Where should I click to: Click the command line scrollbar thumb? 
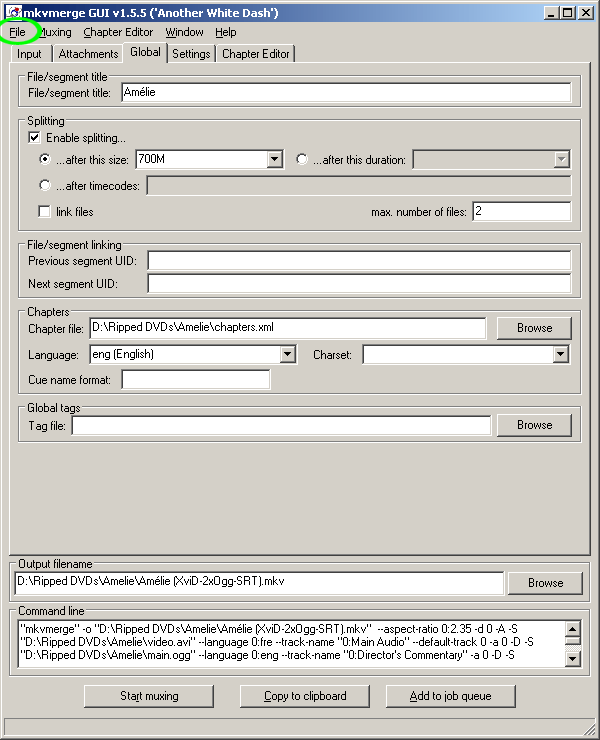572,640
